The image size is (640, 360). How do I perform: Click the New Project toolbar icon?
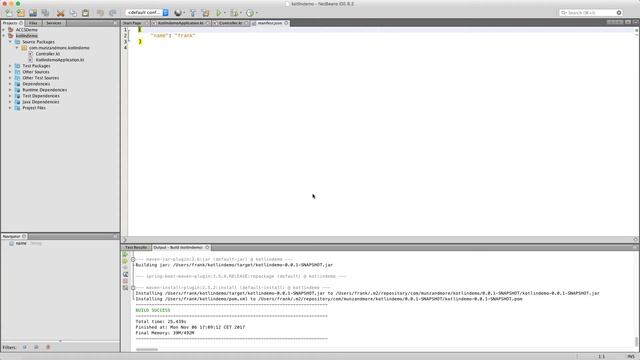20,13
